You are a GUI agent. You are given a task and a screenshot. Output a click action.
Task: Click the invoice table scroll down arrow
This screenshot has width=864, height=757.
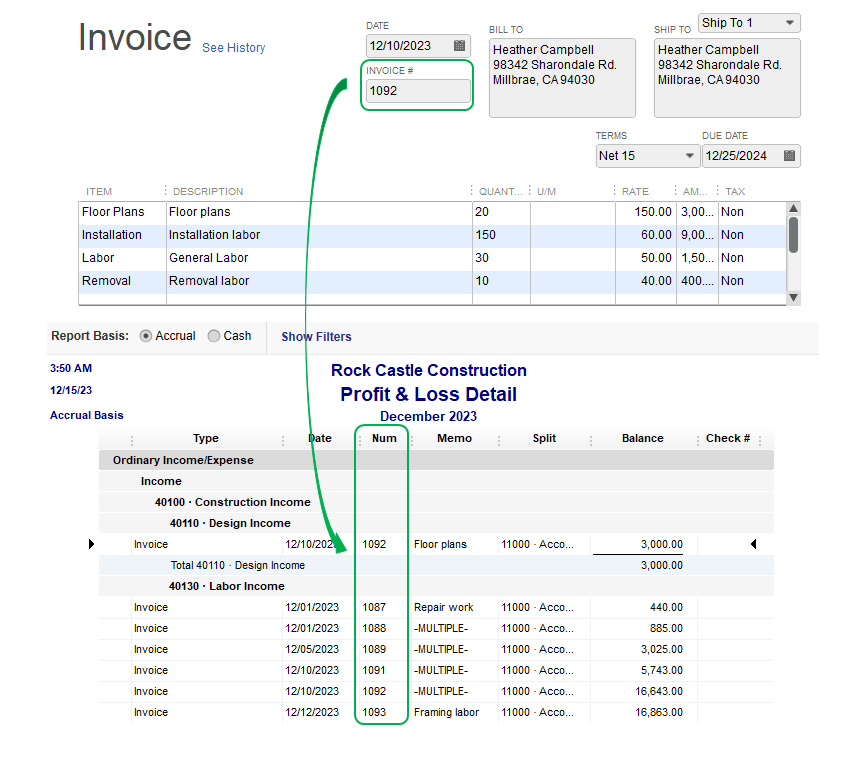tap(793, 298)
